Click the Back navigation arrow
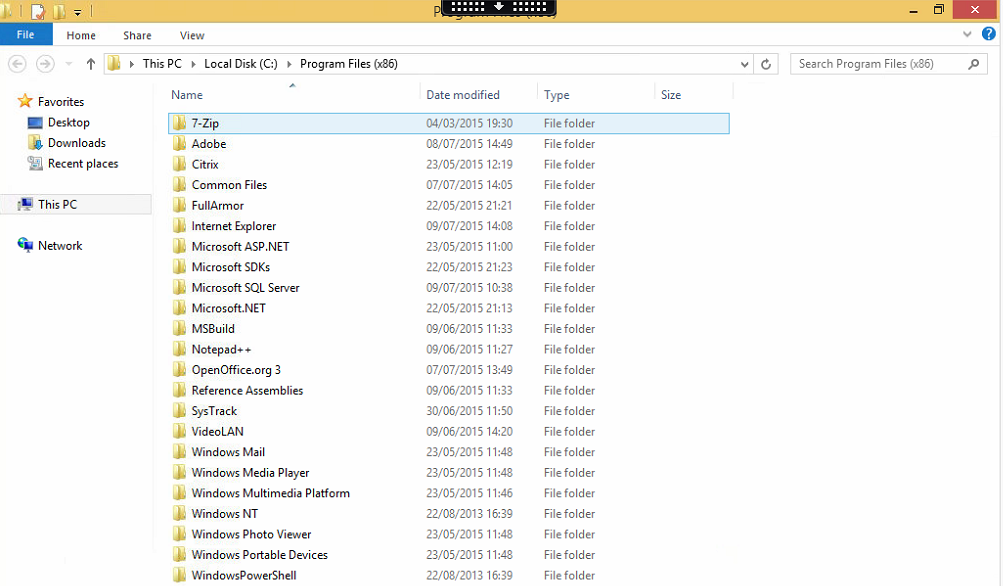 point(17,64)
